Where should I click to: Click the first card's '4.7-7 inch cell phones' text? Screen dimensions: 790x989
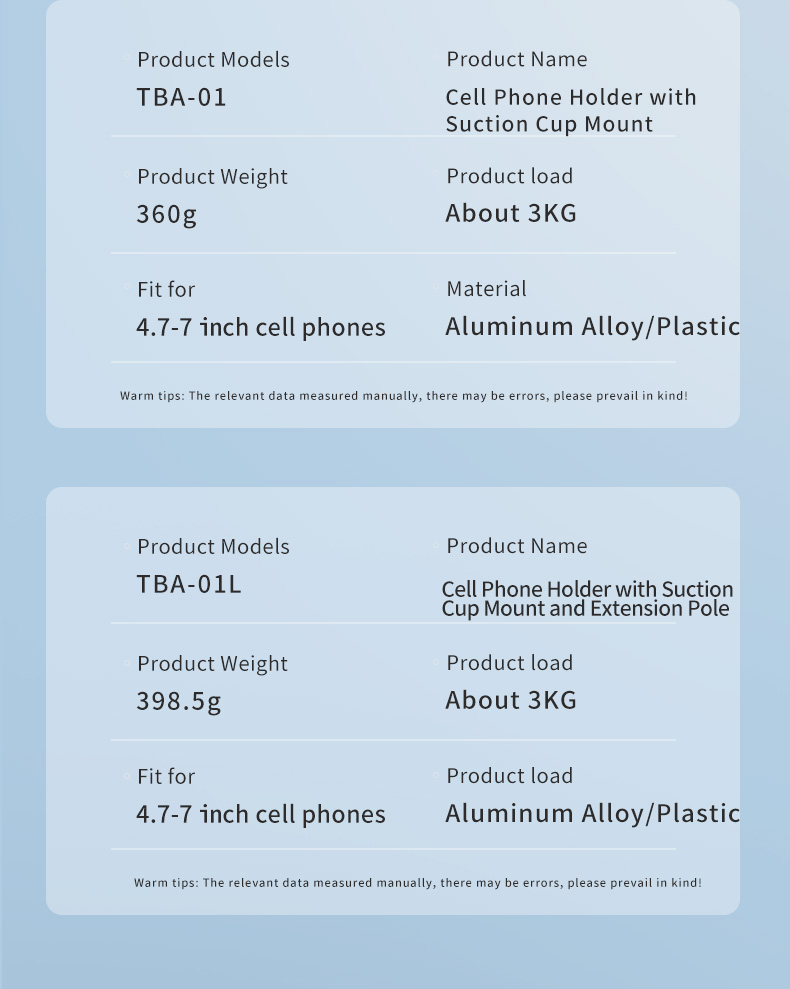coord(261,328)
